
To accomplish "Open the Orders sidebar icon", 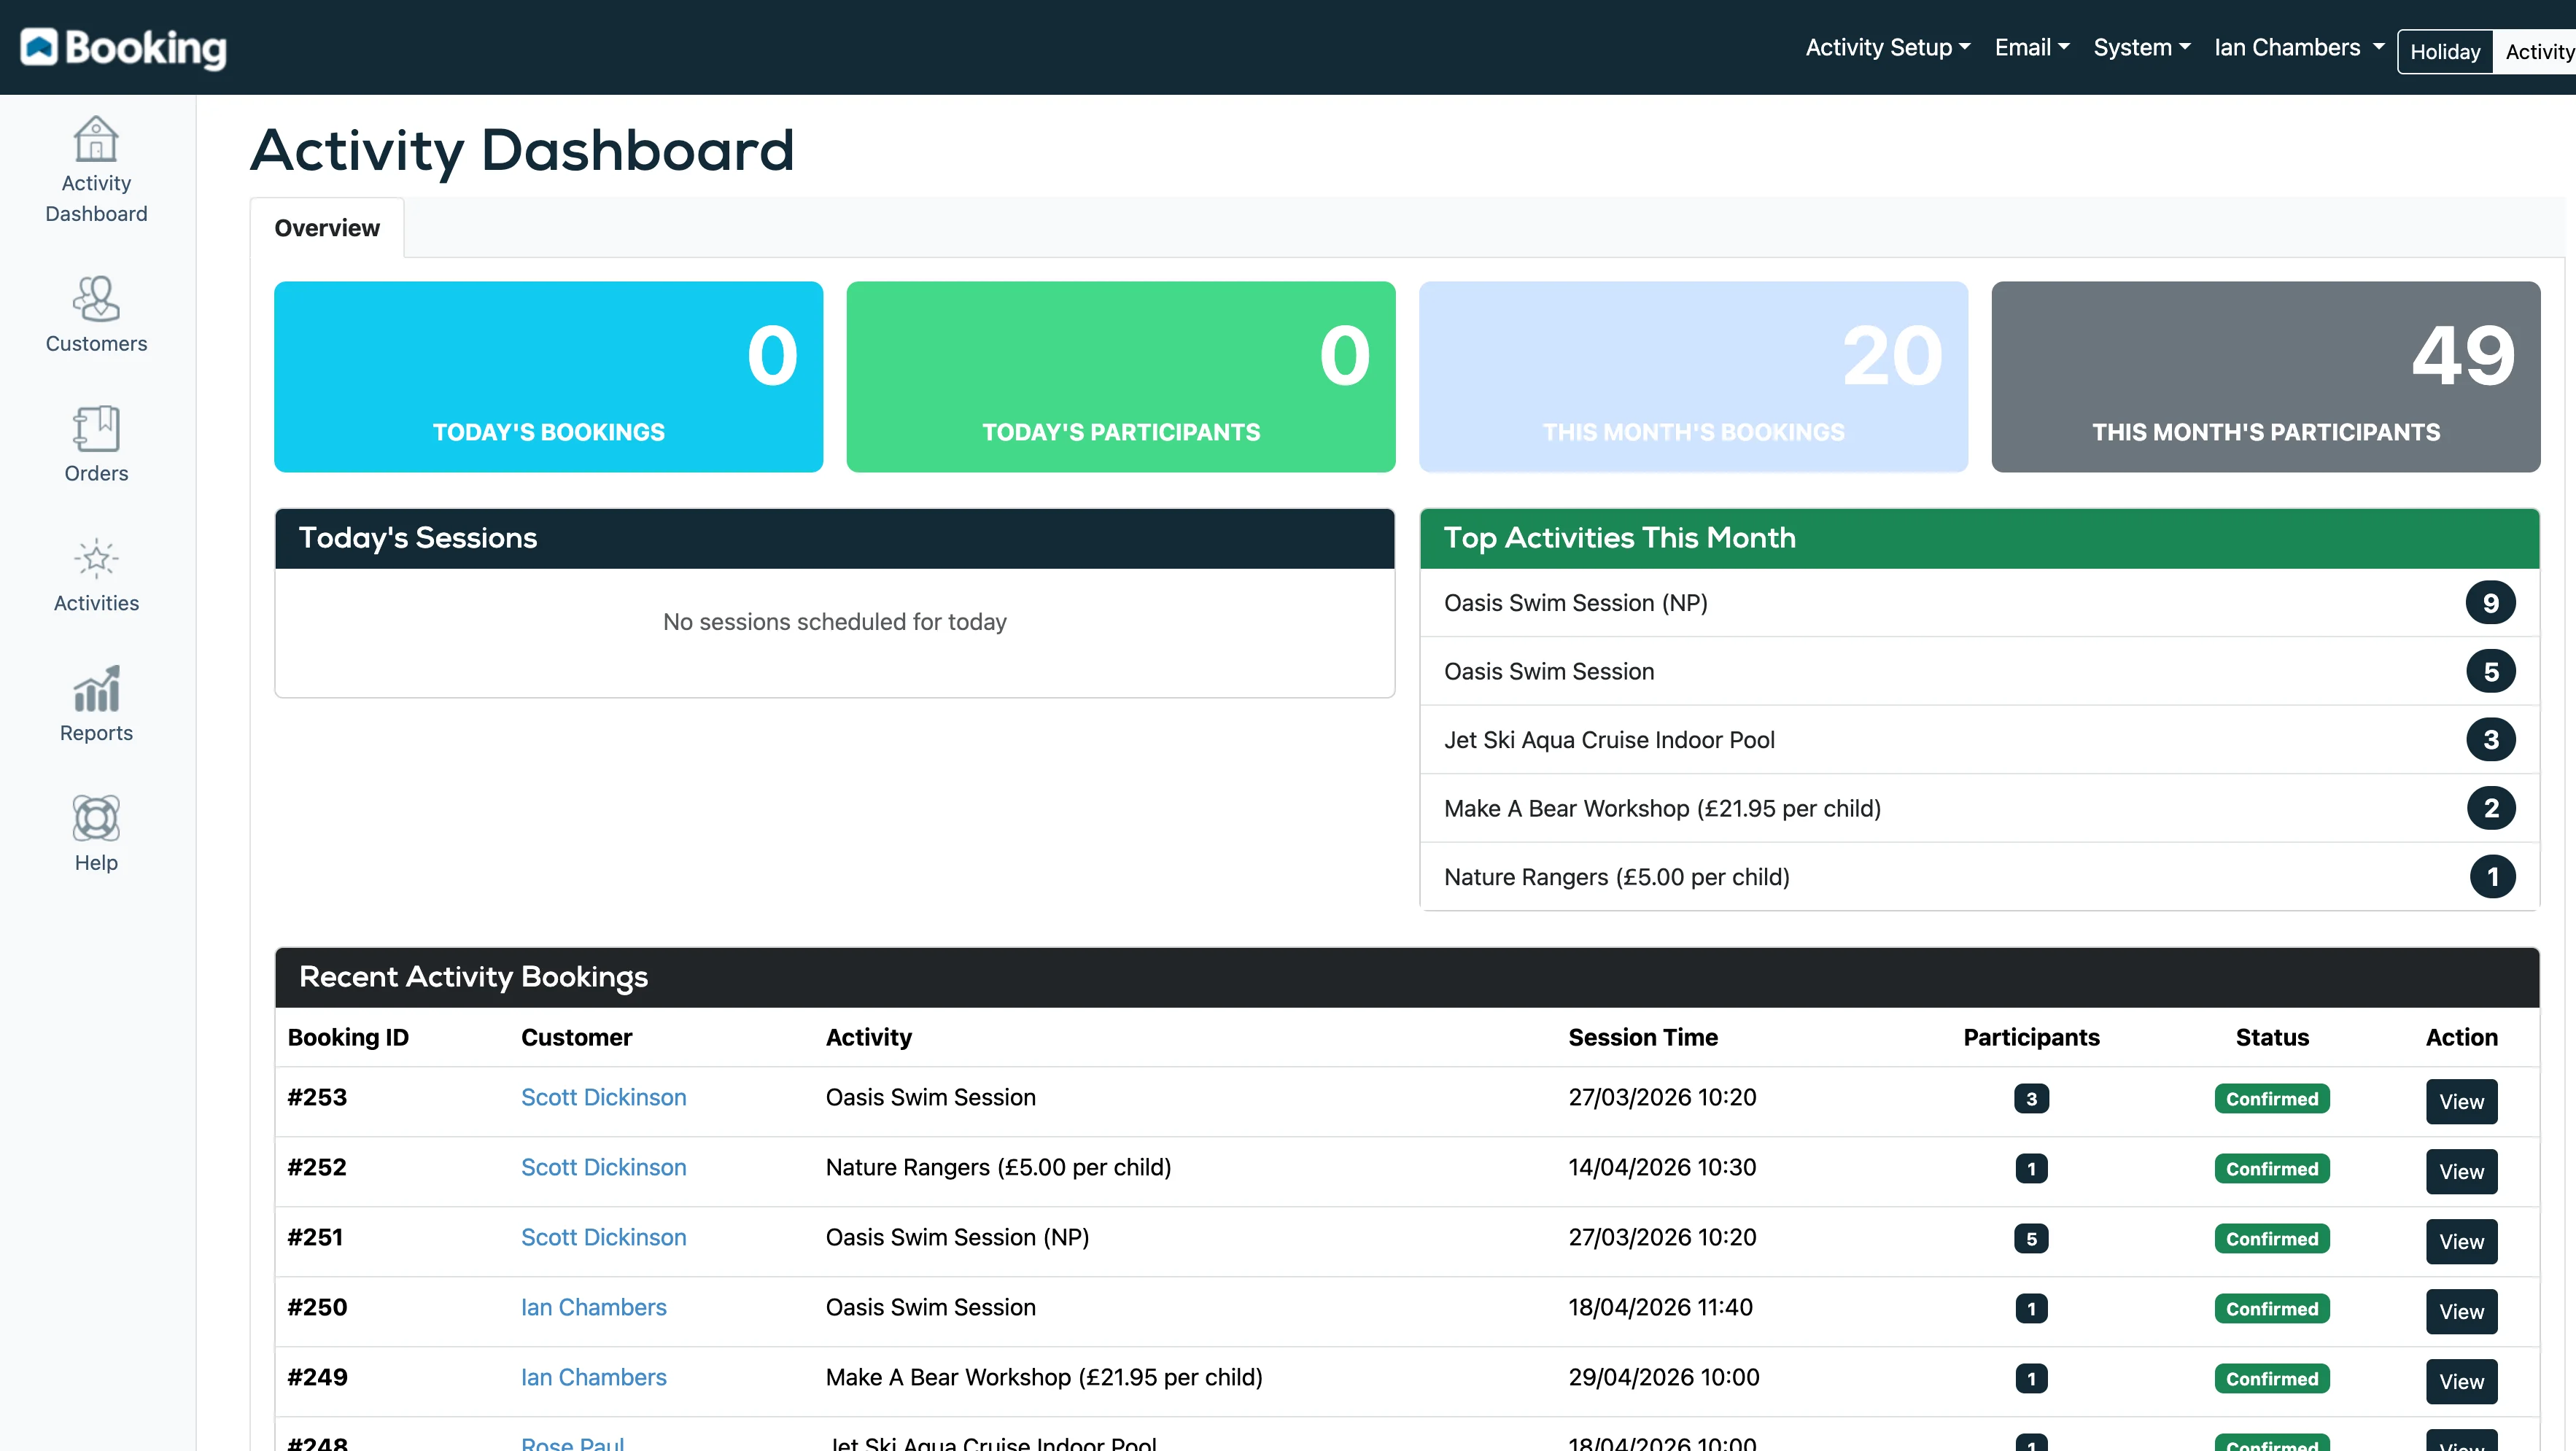I will 96,429.
